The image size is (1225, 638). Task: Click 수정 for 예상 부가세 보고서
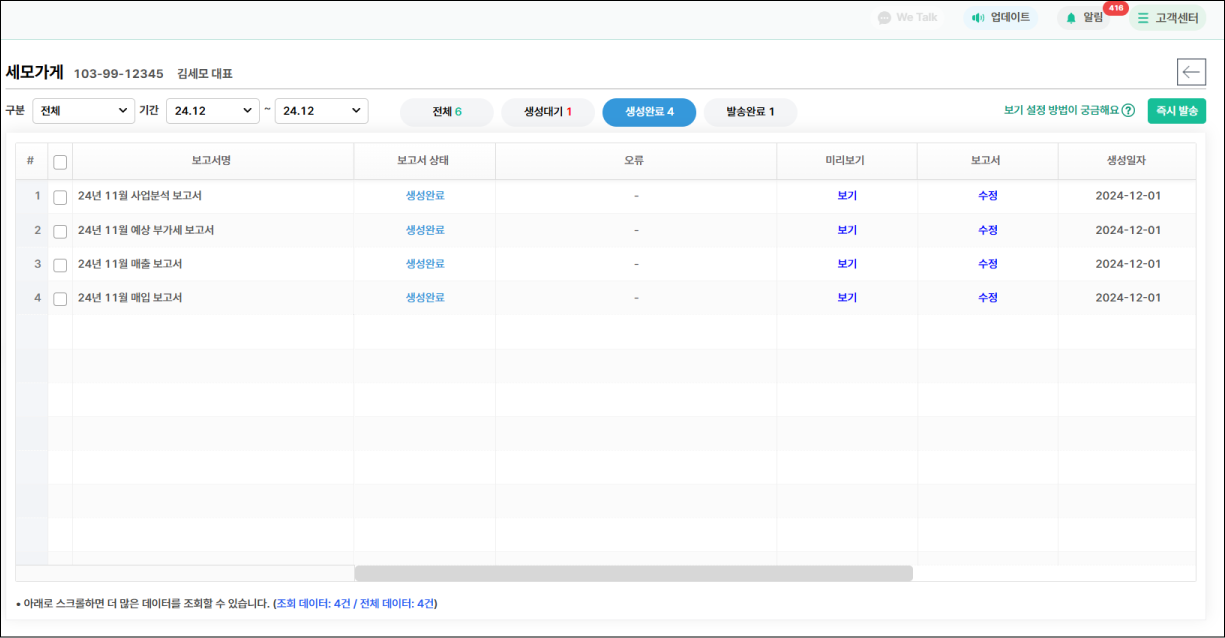(988, 230)
